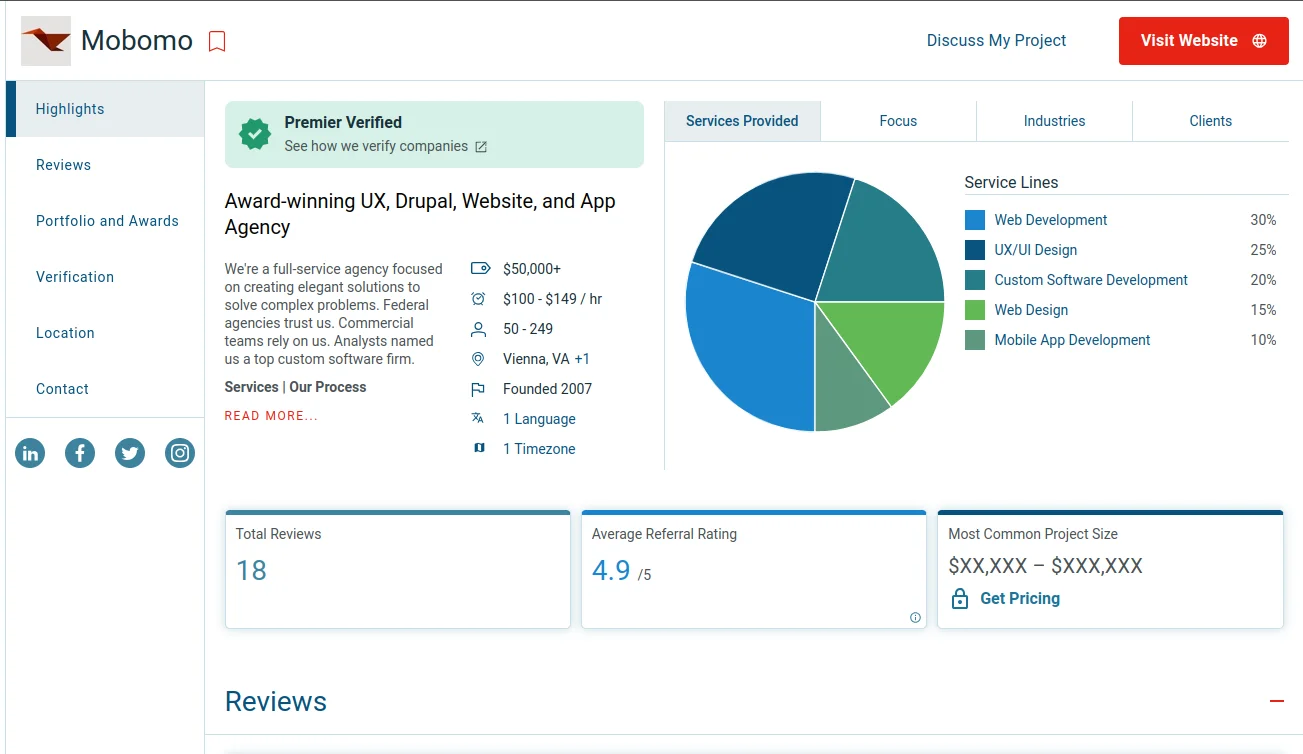Click Custom Software Development teal legend swatch
The width and height of the screenshot is (1303, 754).
(x=975, y=280)
